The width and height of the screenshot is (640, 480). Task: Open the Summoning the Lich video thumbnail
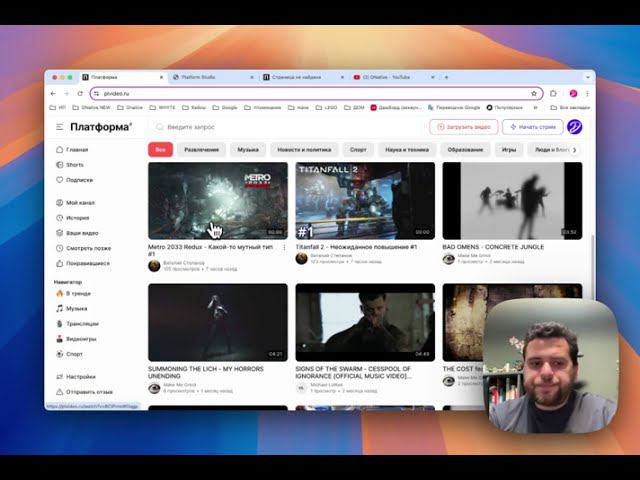(x=218, y=322)
